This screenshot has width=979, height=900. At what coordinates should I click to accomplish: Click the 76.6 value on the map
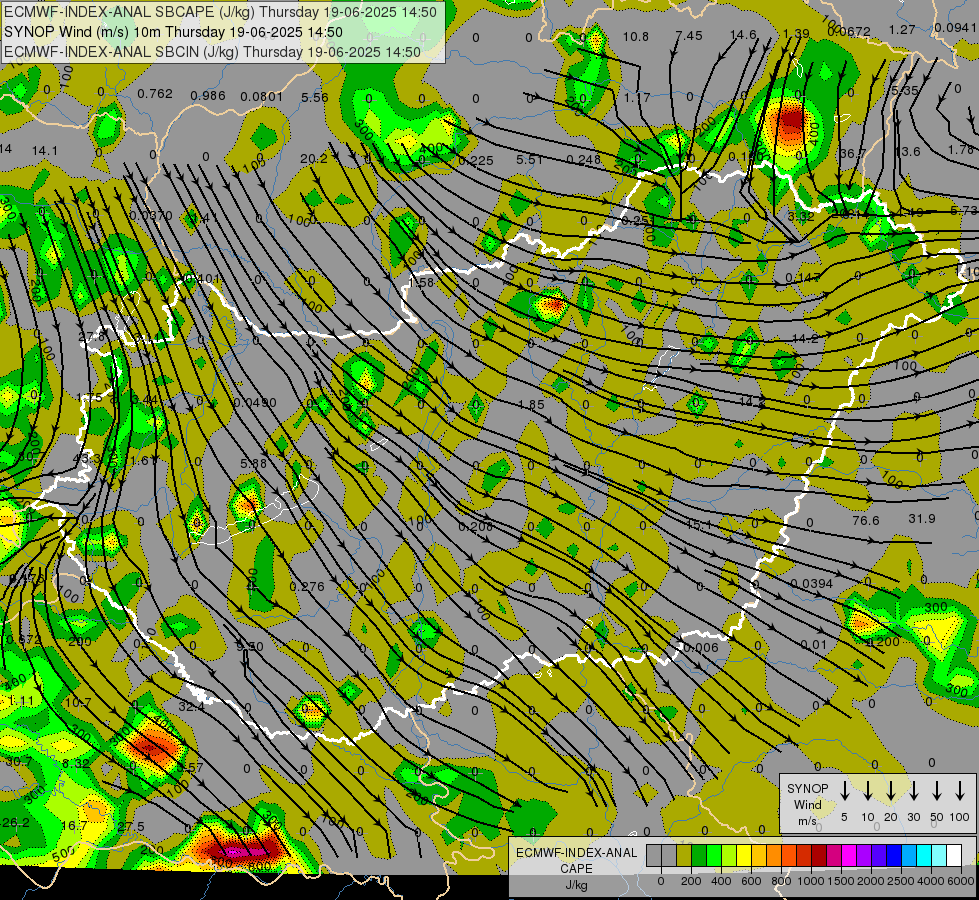[866, 520]
